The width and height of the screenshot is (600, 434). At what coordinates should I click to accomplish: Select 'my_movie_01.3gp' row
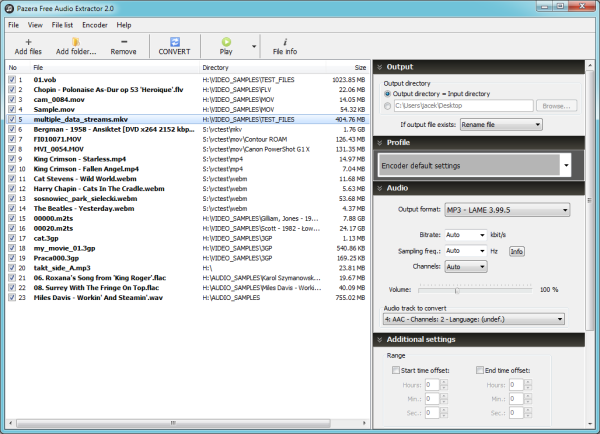188,248
